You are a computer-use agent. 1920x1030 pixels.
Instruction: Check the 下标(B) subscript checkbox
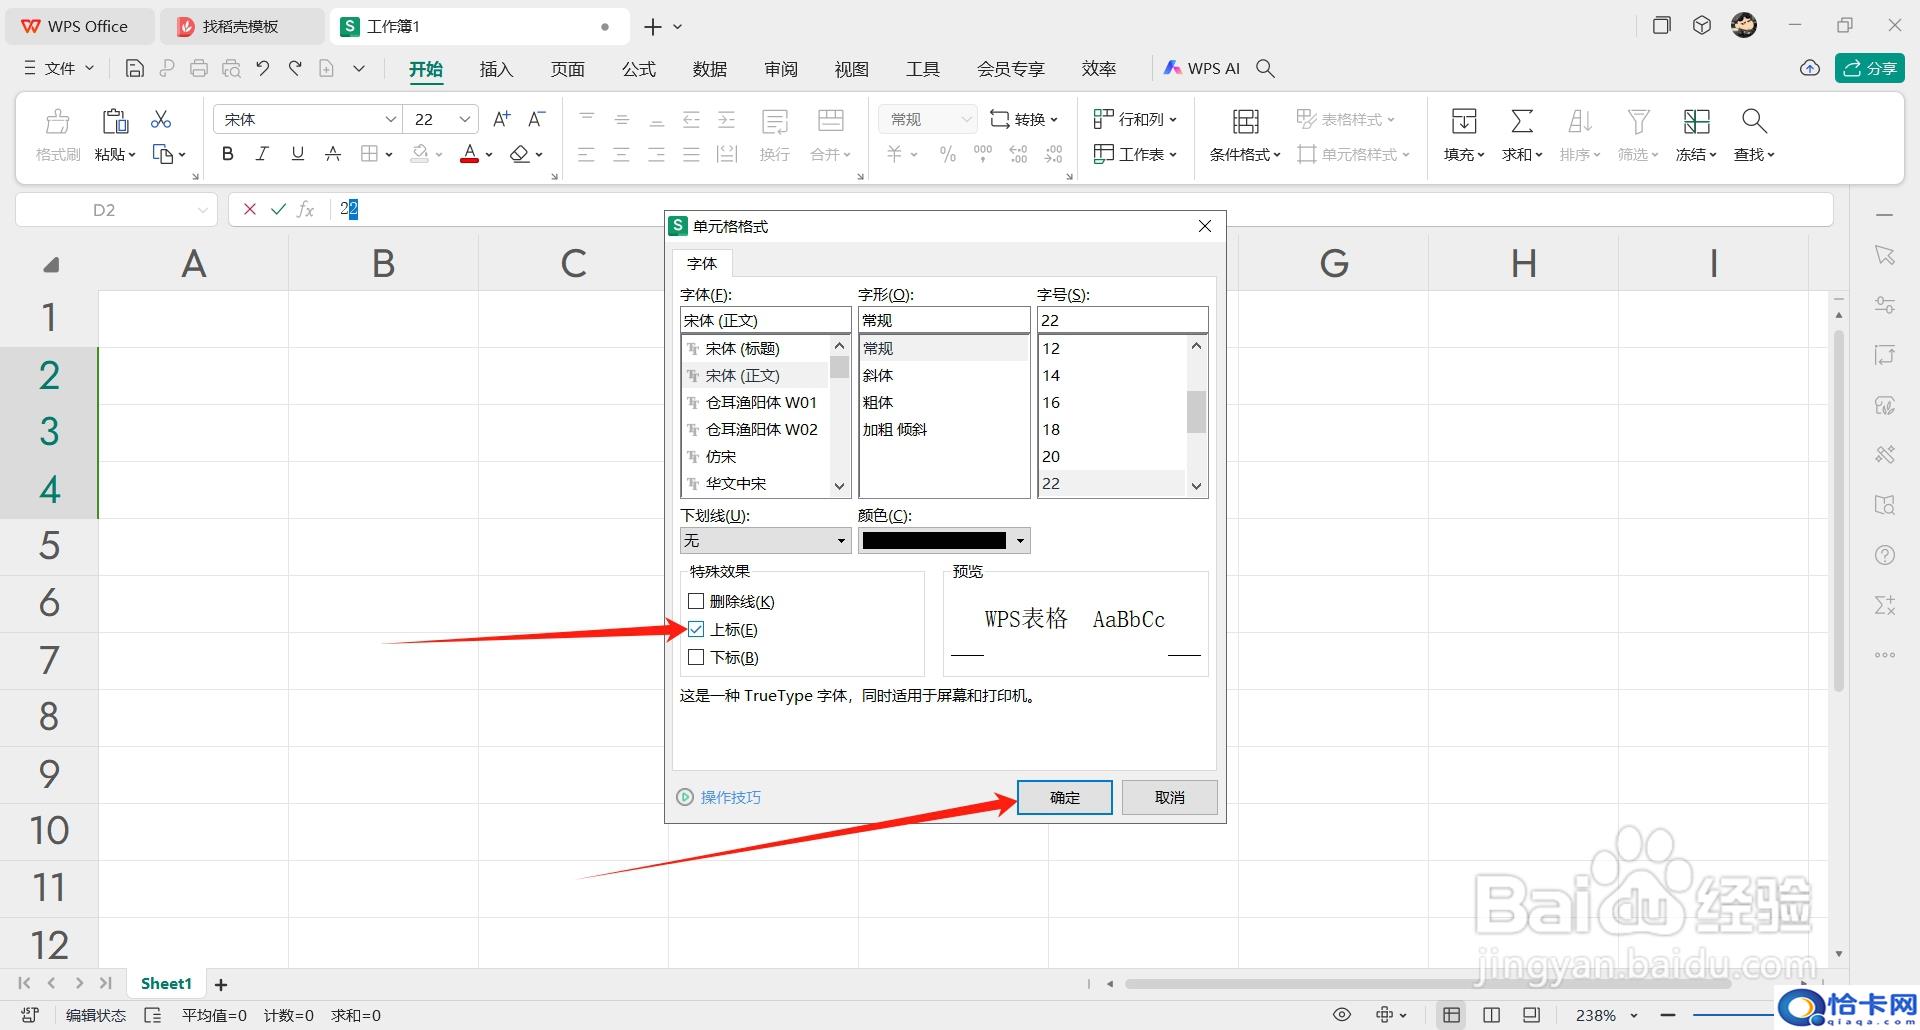pyautogui.click(x=696, y=657)
